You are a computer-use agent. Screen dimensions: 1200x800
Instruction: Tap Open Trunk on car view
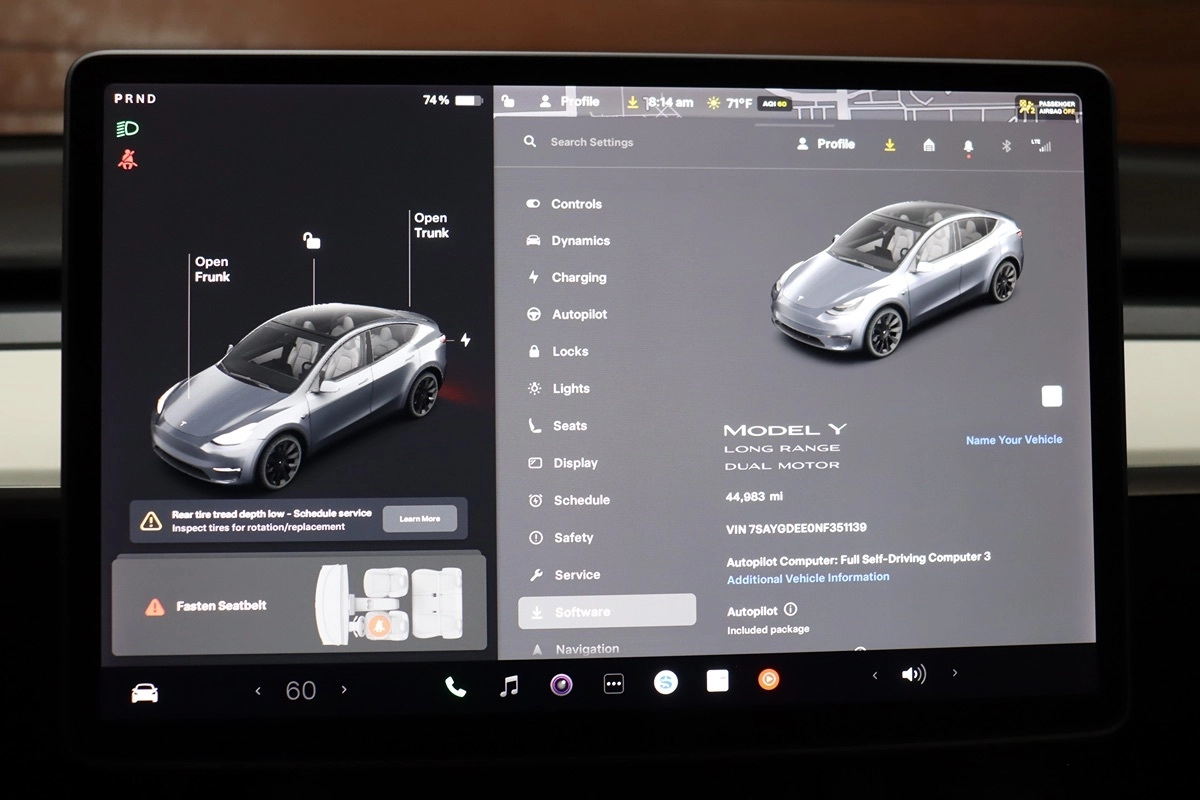(431, 225)
